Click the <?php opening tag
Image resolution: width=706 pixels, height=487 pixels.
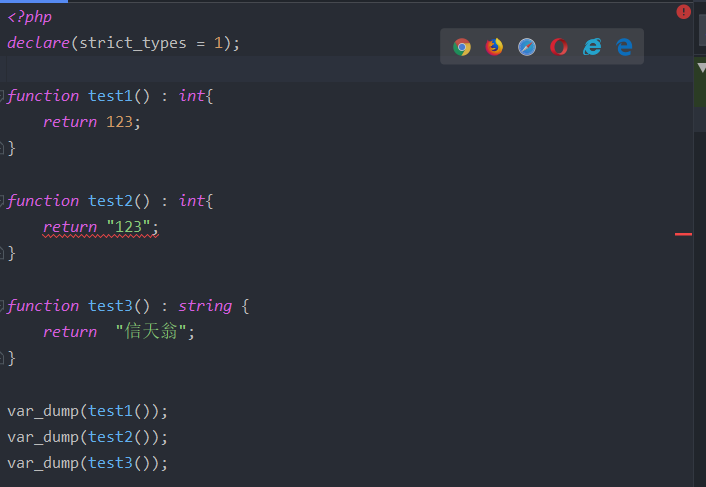[x=30, y=17]
